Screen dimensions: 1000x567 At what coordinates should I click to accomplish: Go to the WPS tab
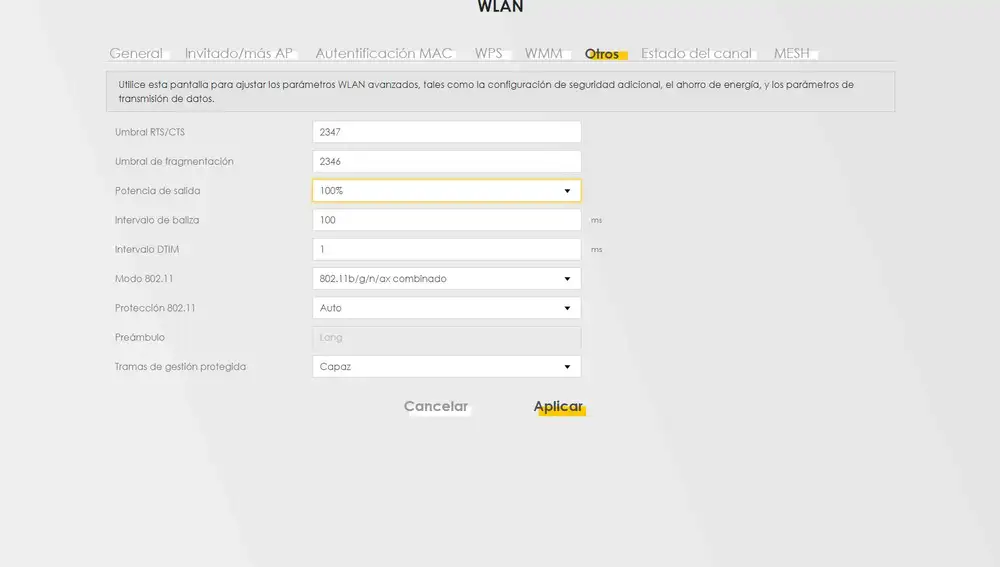tap(488, 53)
